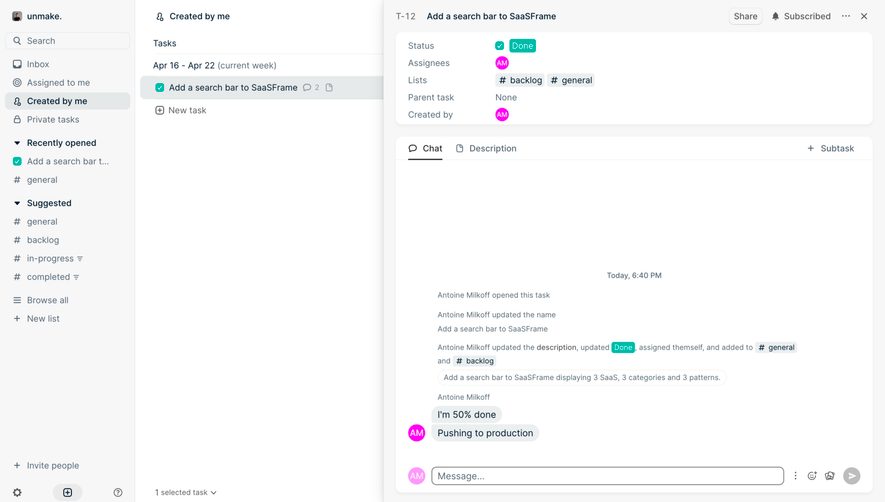Open the emoji picker icon

point(812,476)
